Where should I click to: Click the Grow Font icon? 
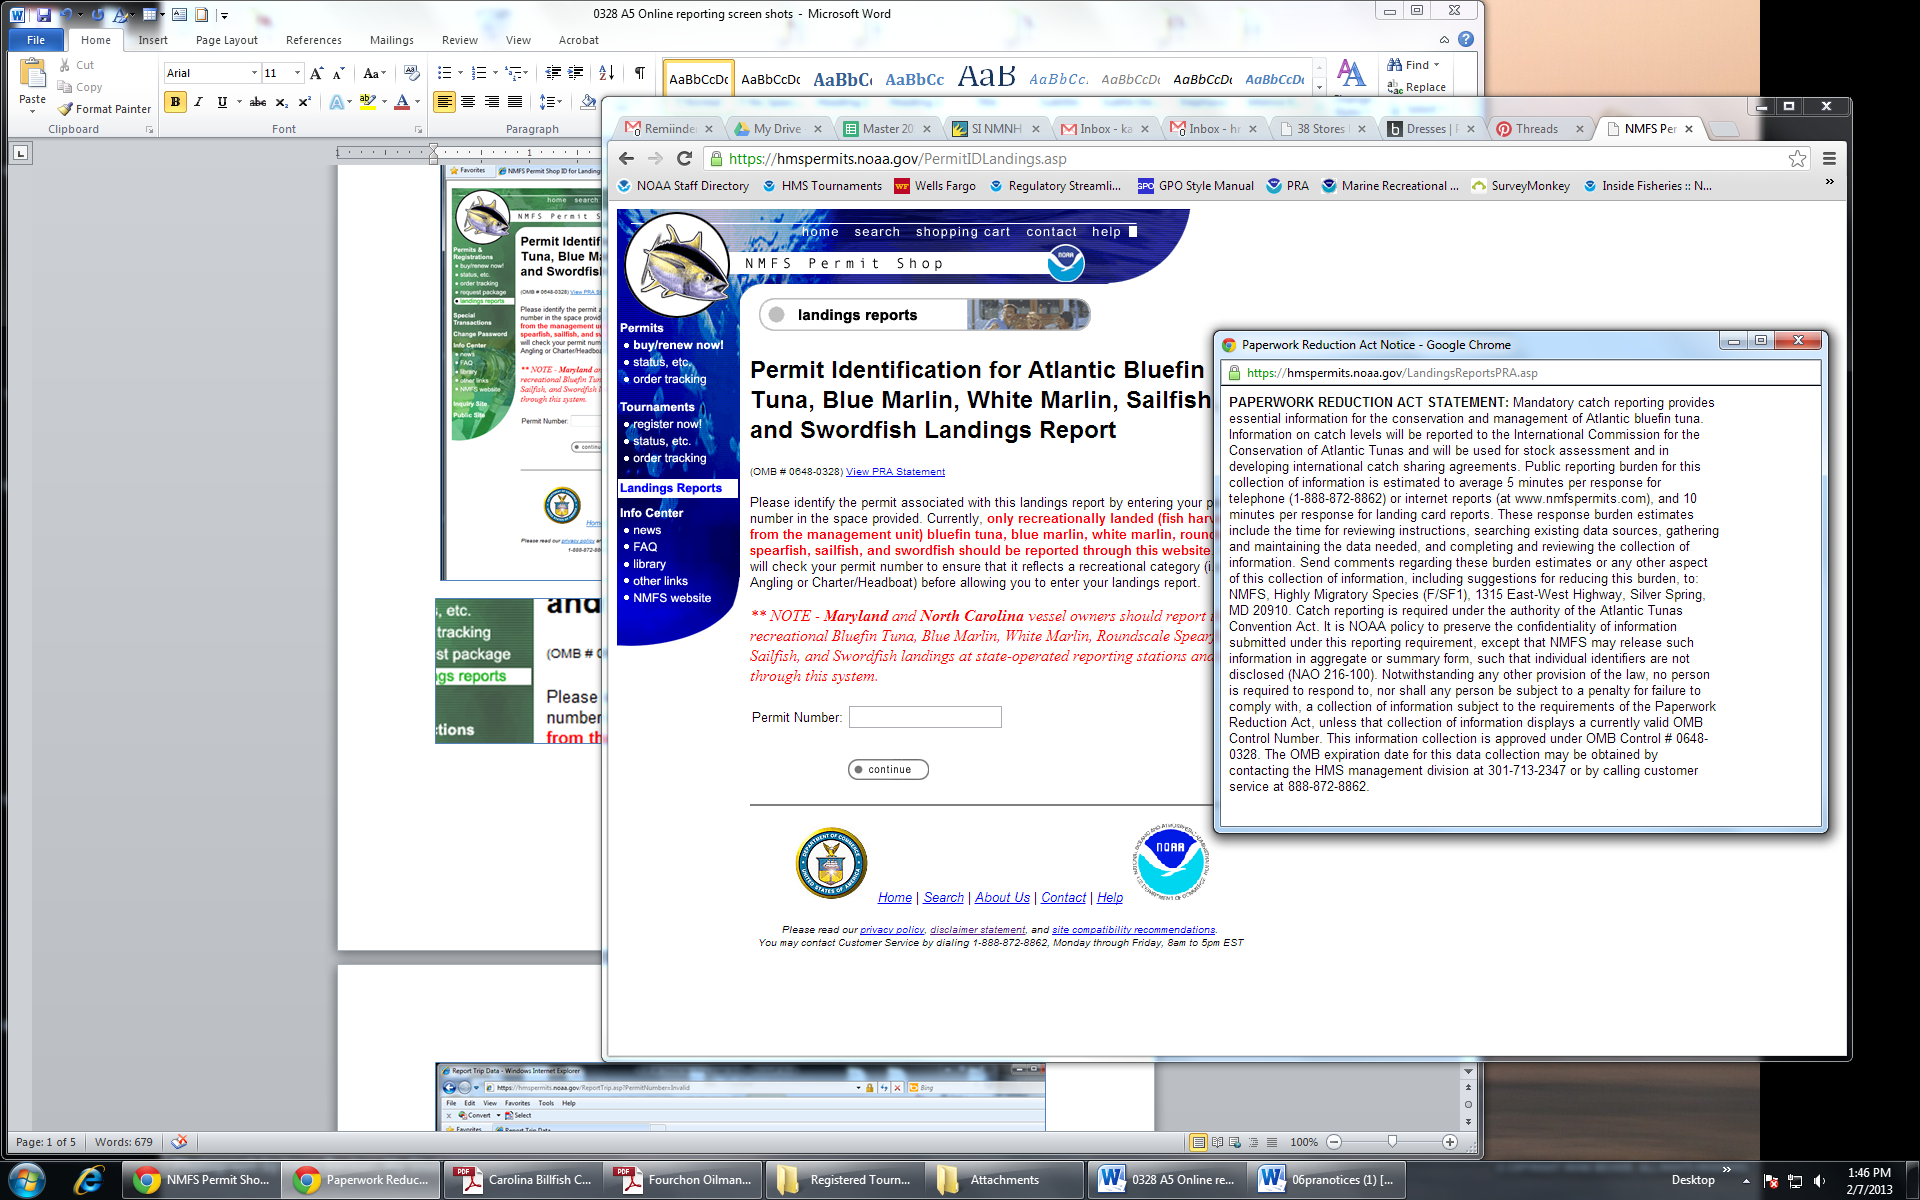316,73
